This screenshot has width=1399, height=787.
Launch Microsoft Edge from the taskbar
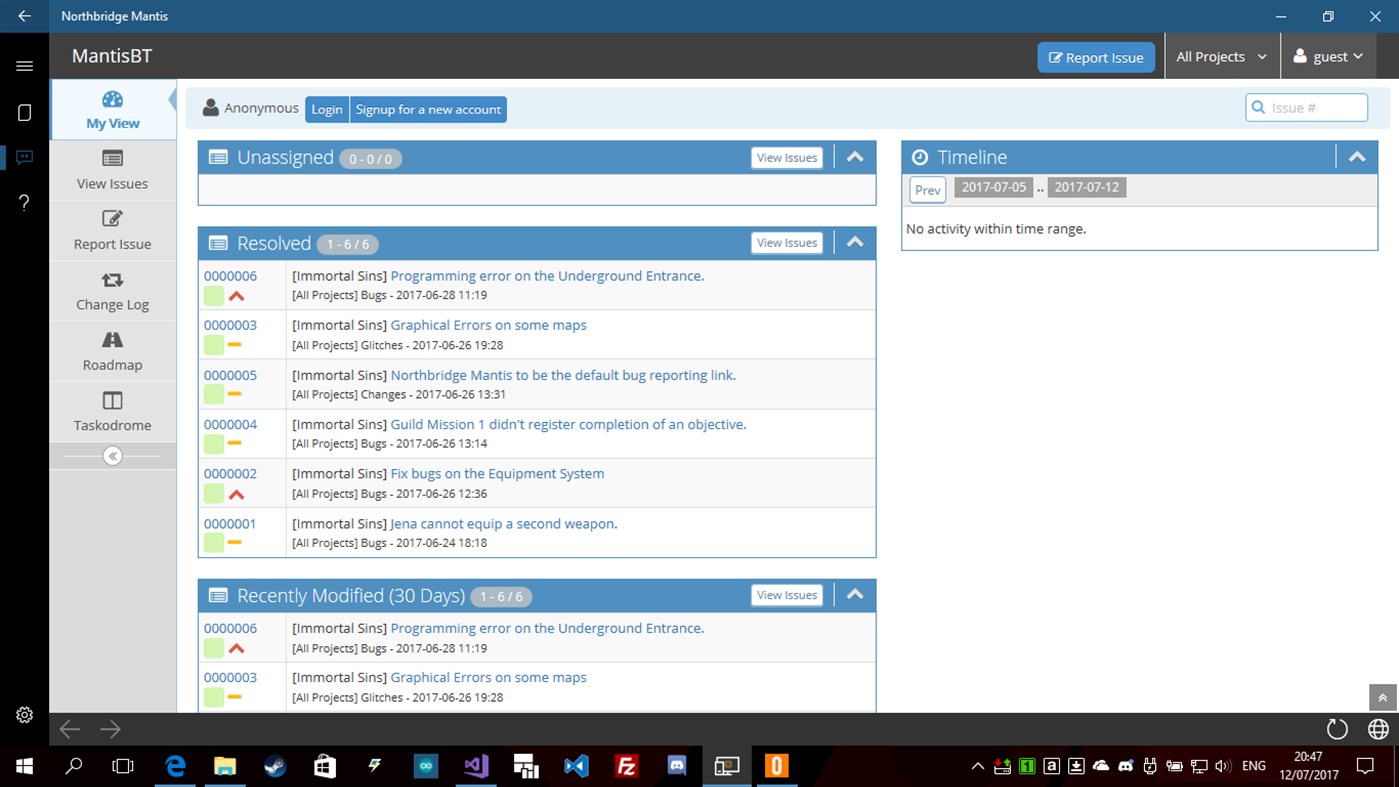[x=176, y=767]
